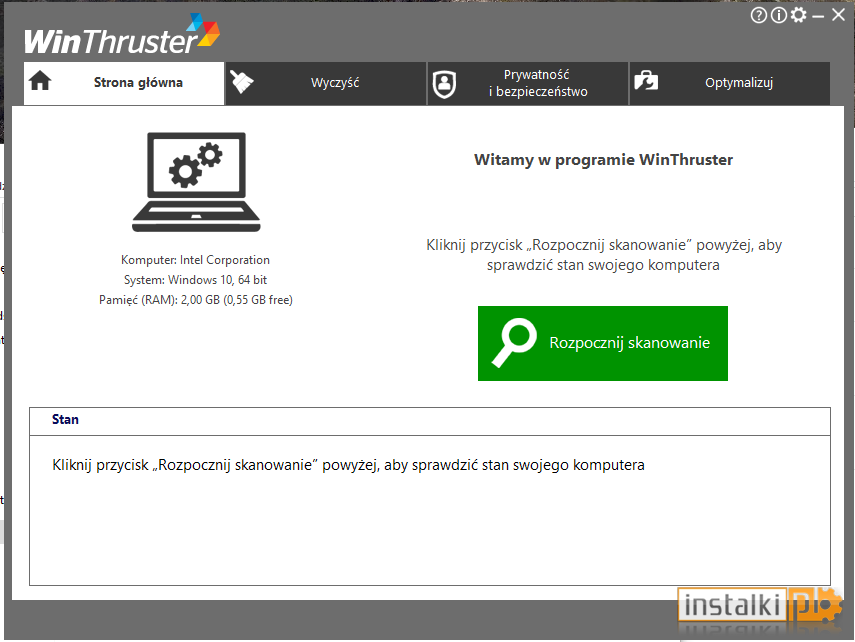Click the broom icon on Wyczyść tab
This screenshot has height=642, width=855.
242,82
